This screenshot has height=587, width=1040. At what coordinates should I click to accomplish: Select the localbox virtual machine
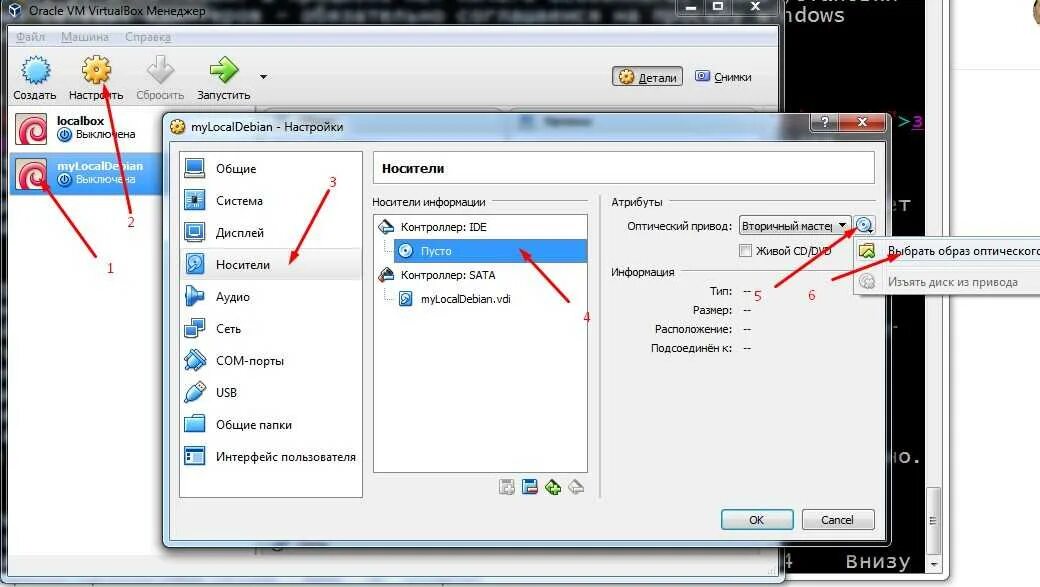pos(86,128)
